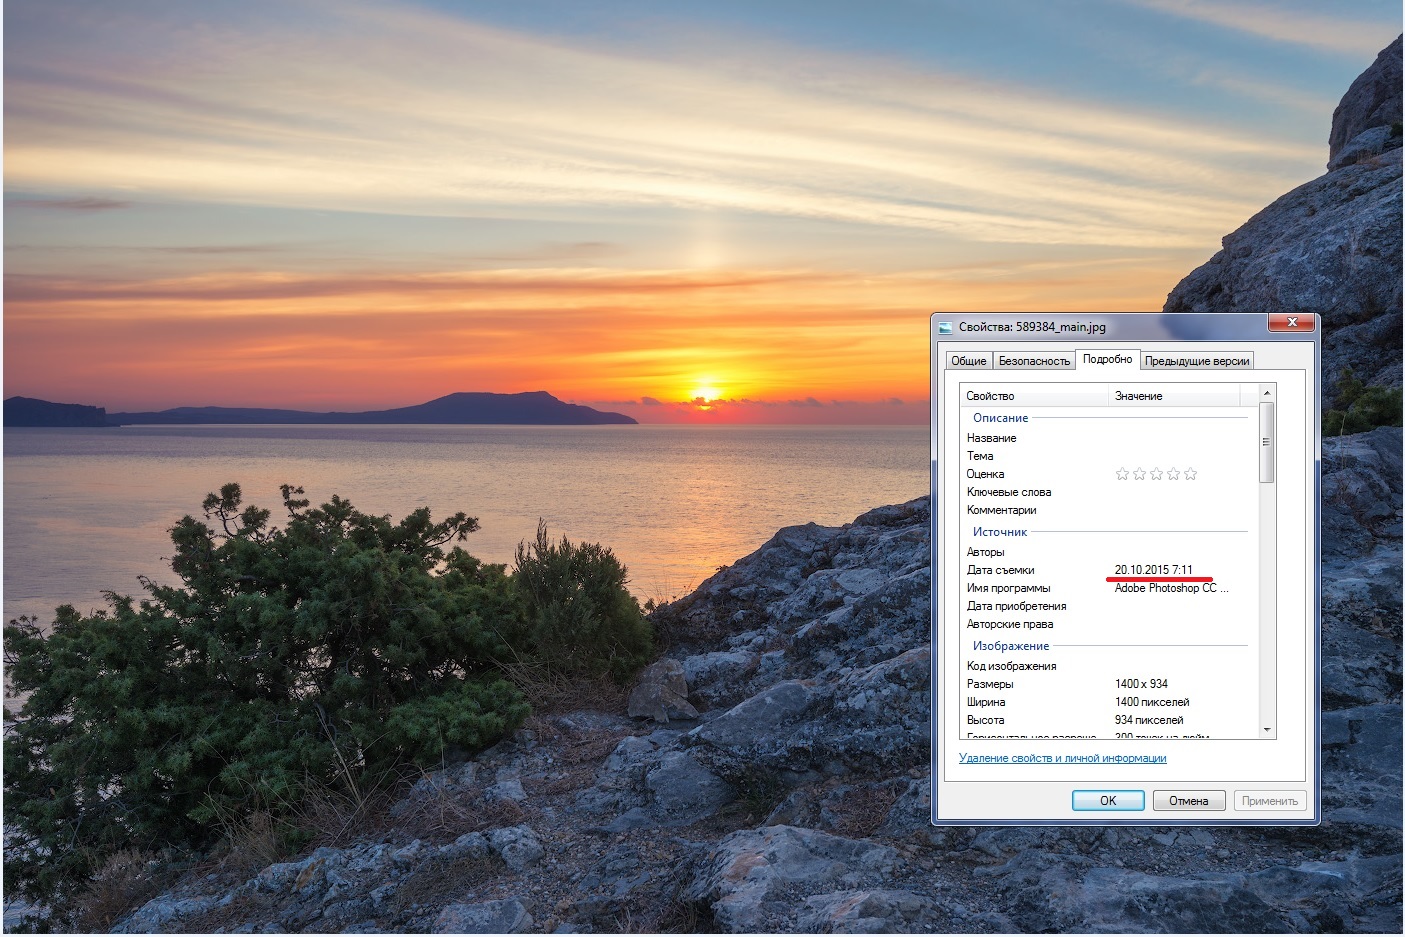Viewport: 1405px width, 937px height.
Task: Give the image five stars
Action: click(1190, 474)
